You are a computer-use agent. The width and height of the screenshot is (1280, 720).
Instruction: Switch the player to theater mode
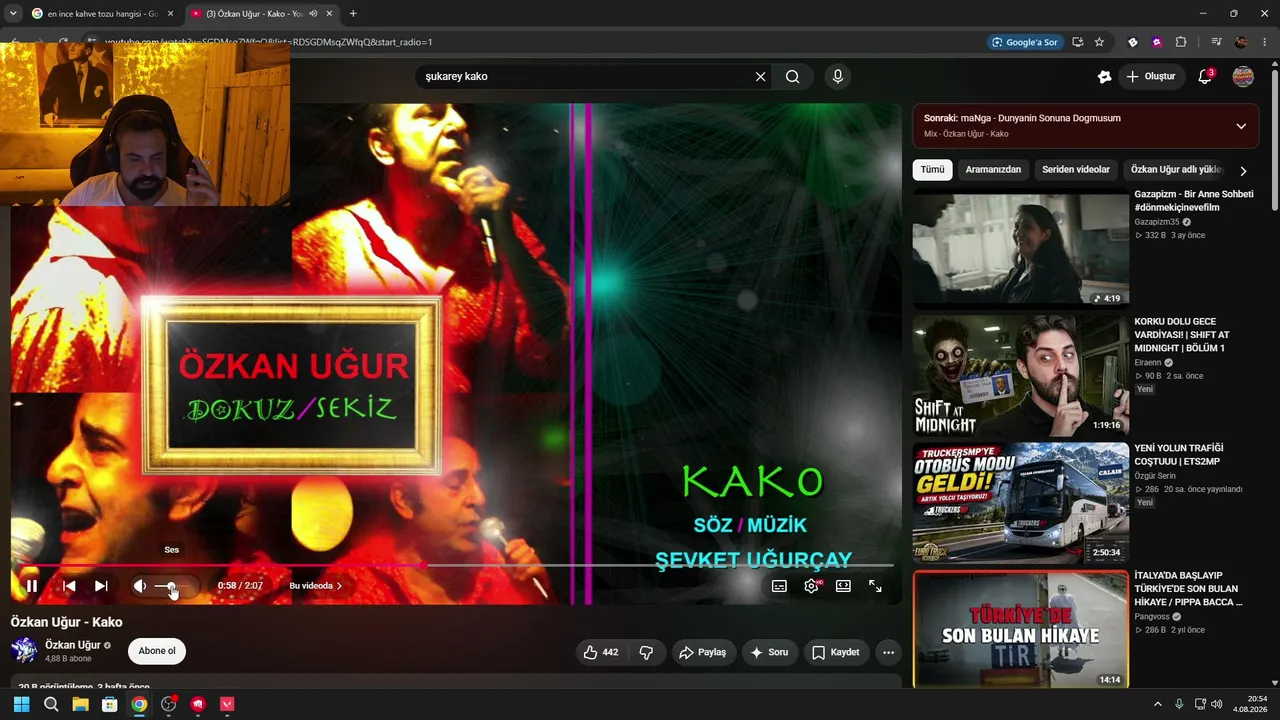(x=843, y=586)
